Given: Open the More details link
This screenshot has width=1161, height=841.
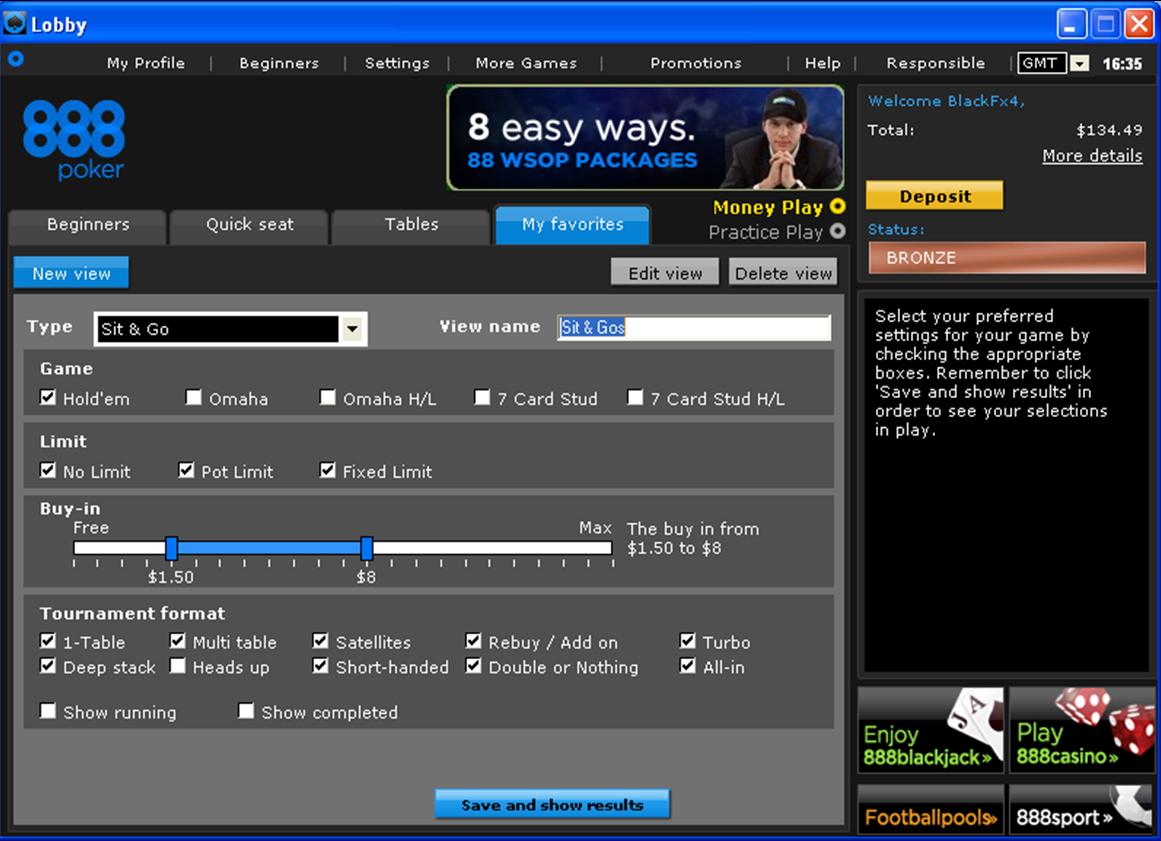Looking at the screenshot, I should [1092, 155].
